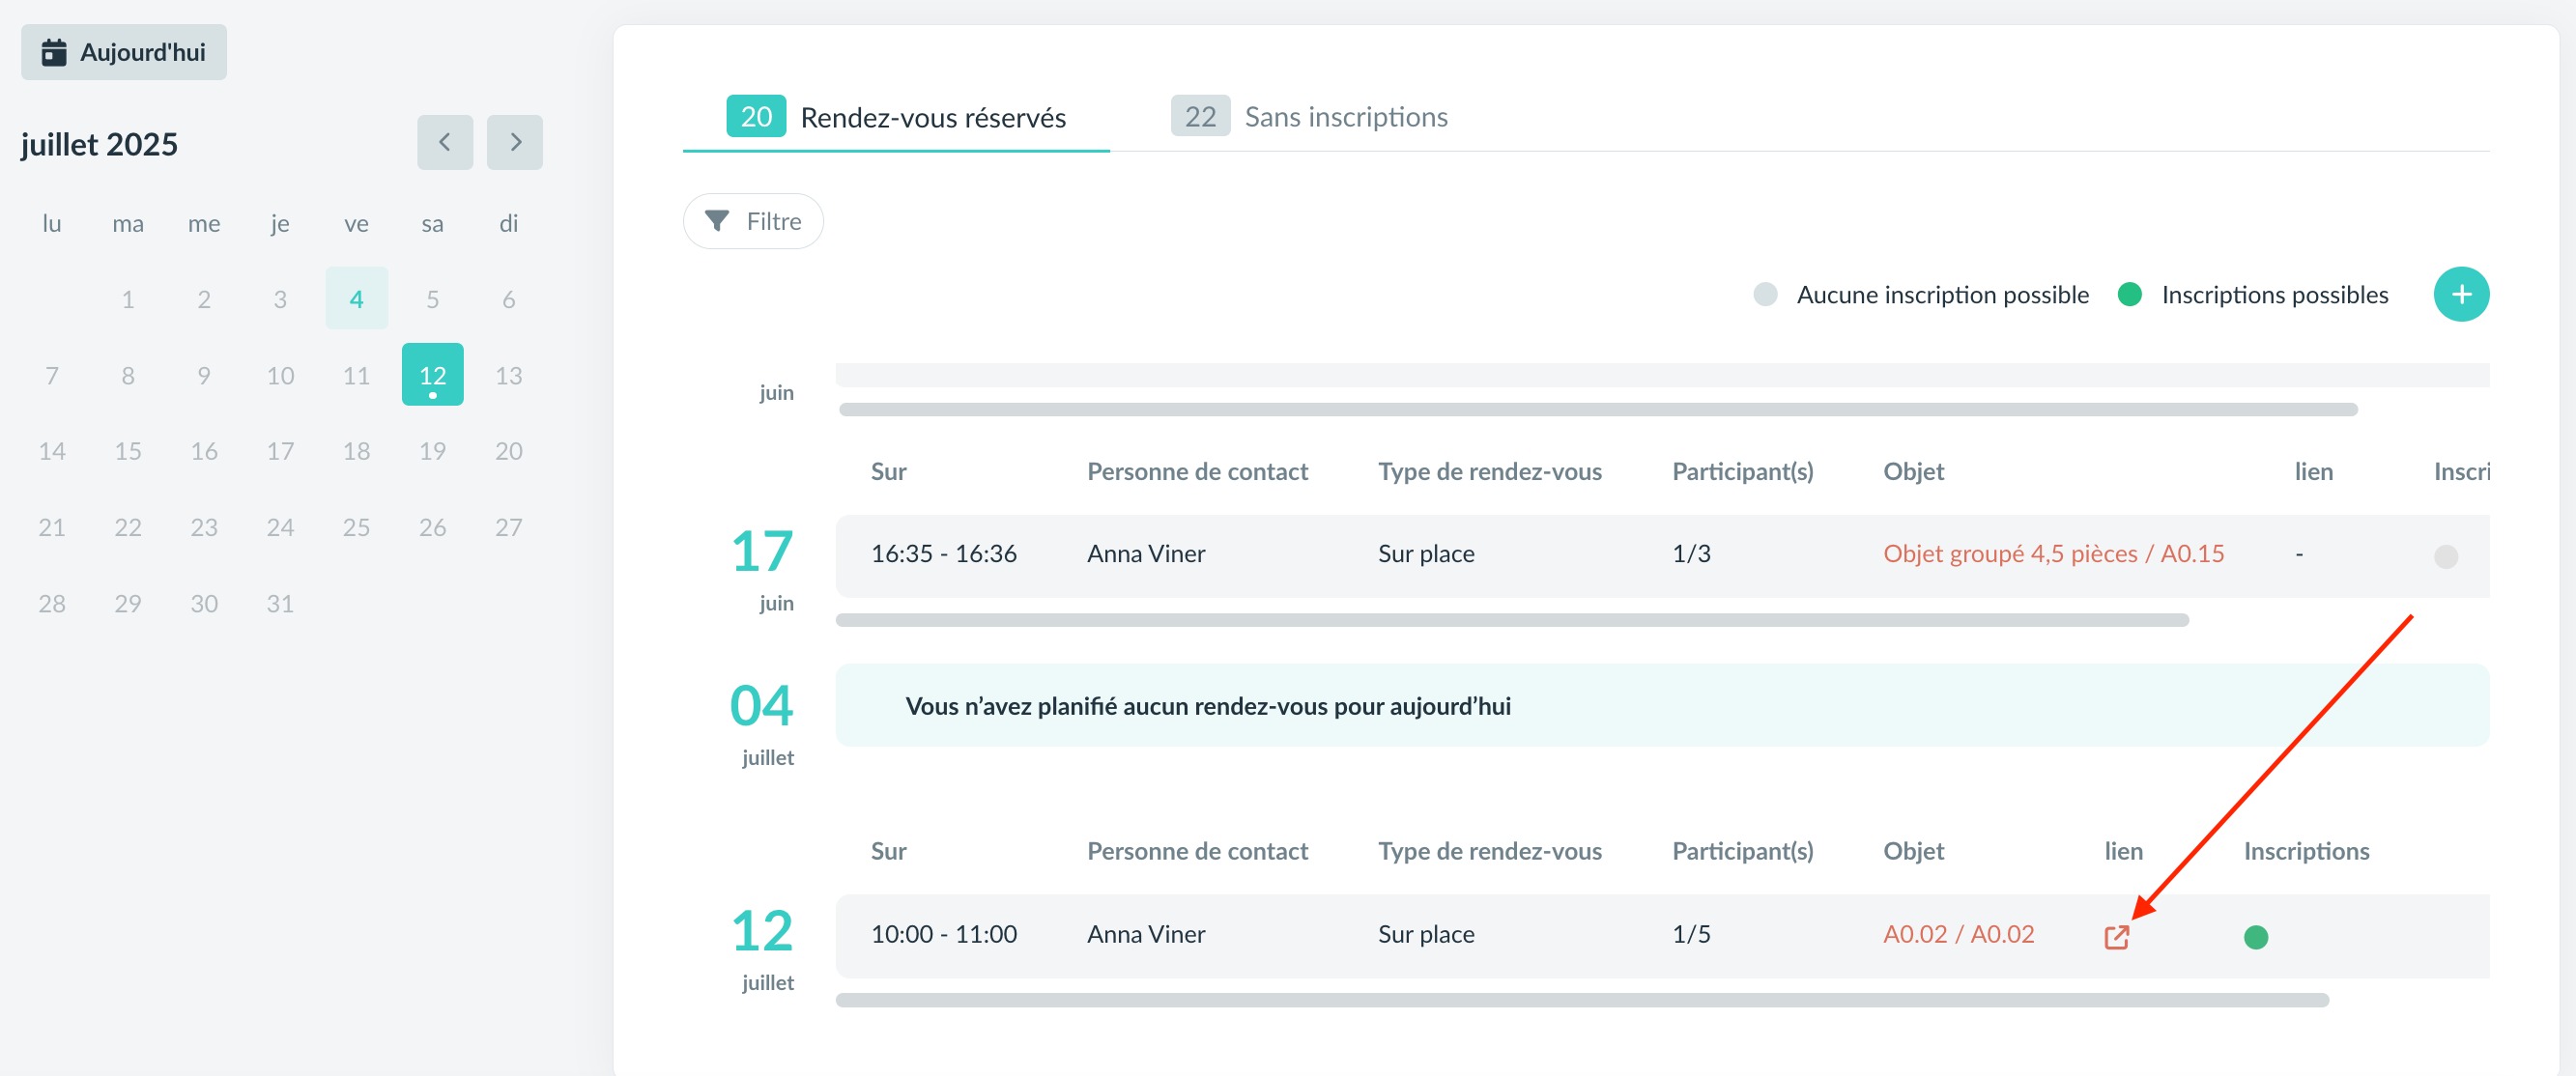Click green inscriptions status dot for 12 juillet
2576x1076 pixels.
[2255, 936]
